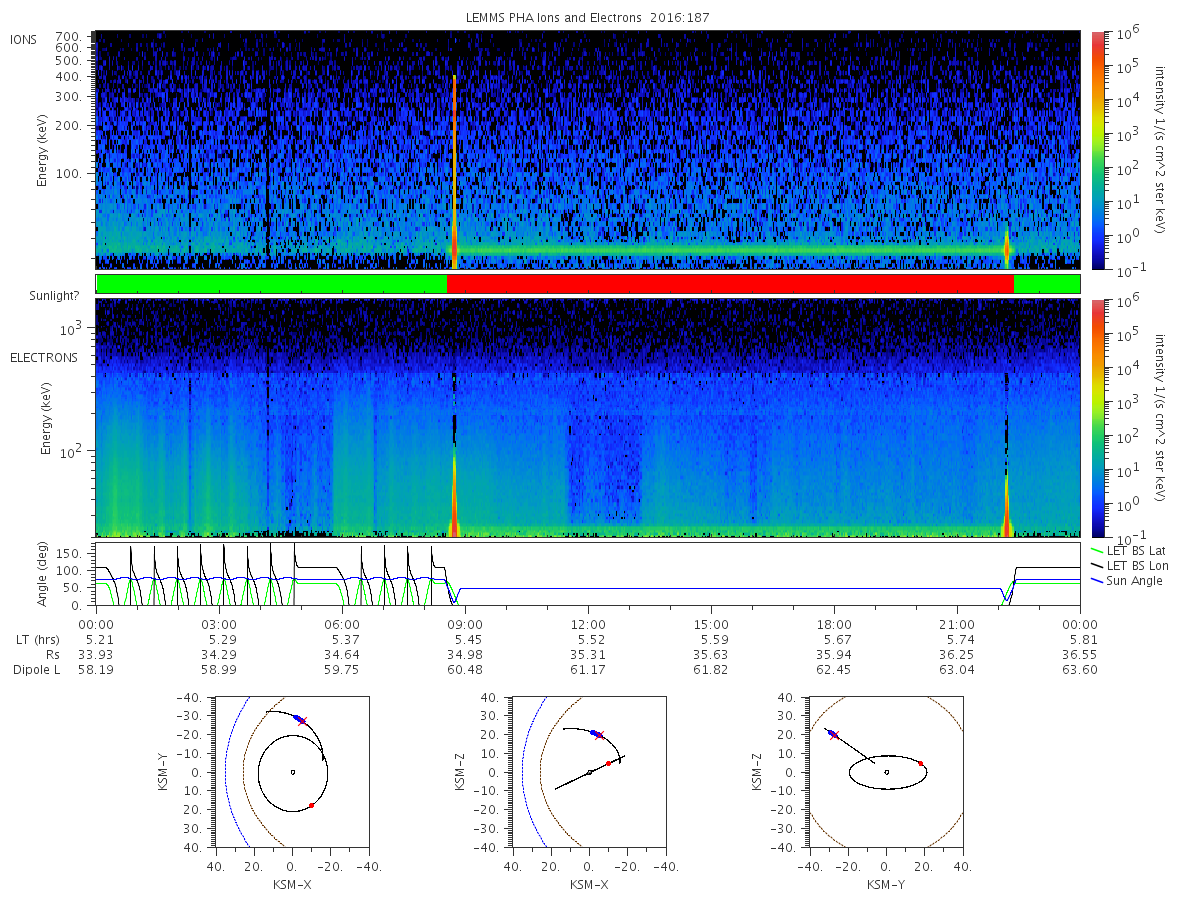Click the planet center marker in the KSM-X/KSM-Y plot
The height and width of the screenshot is (900, 1200).
tap(292, 772)
